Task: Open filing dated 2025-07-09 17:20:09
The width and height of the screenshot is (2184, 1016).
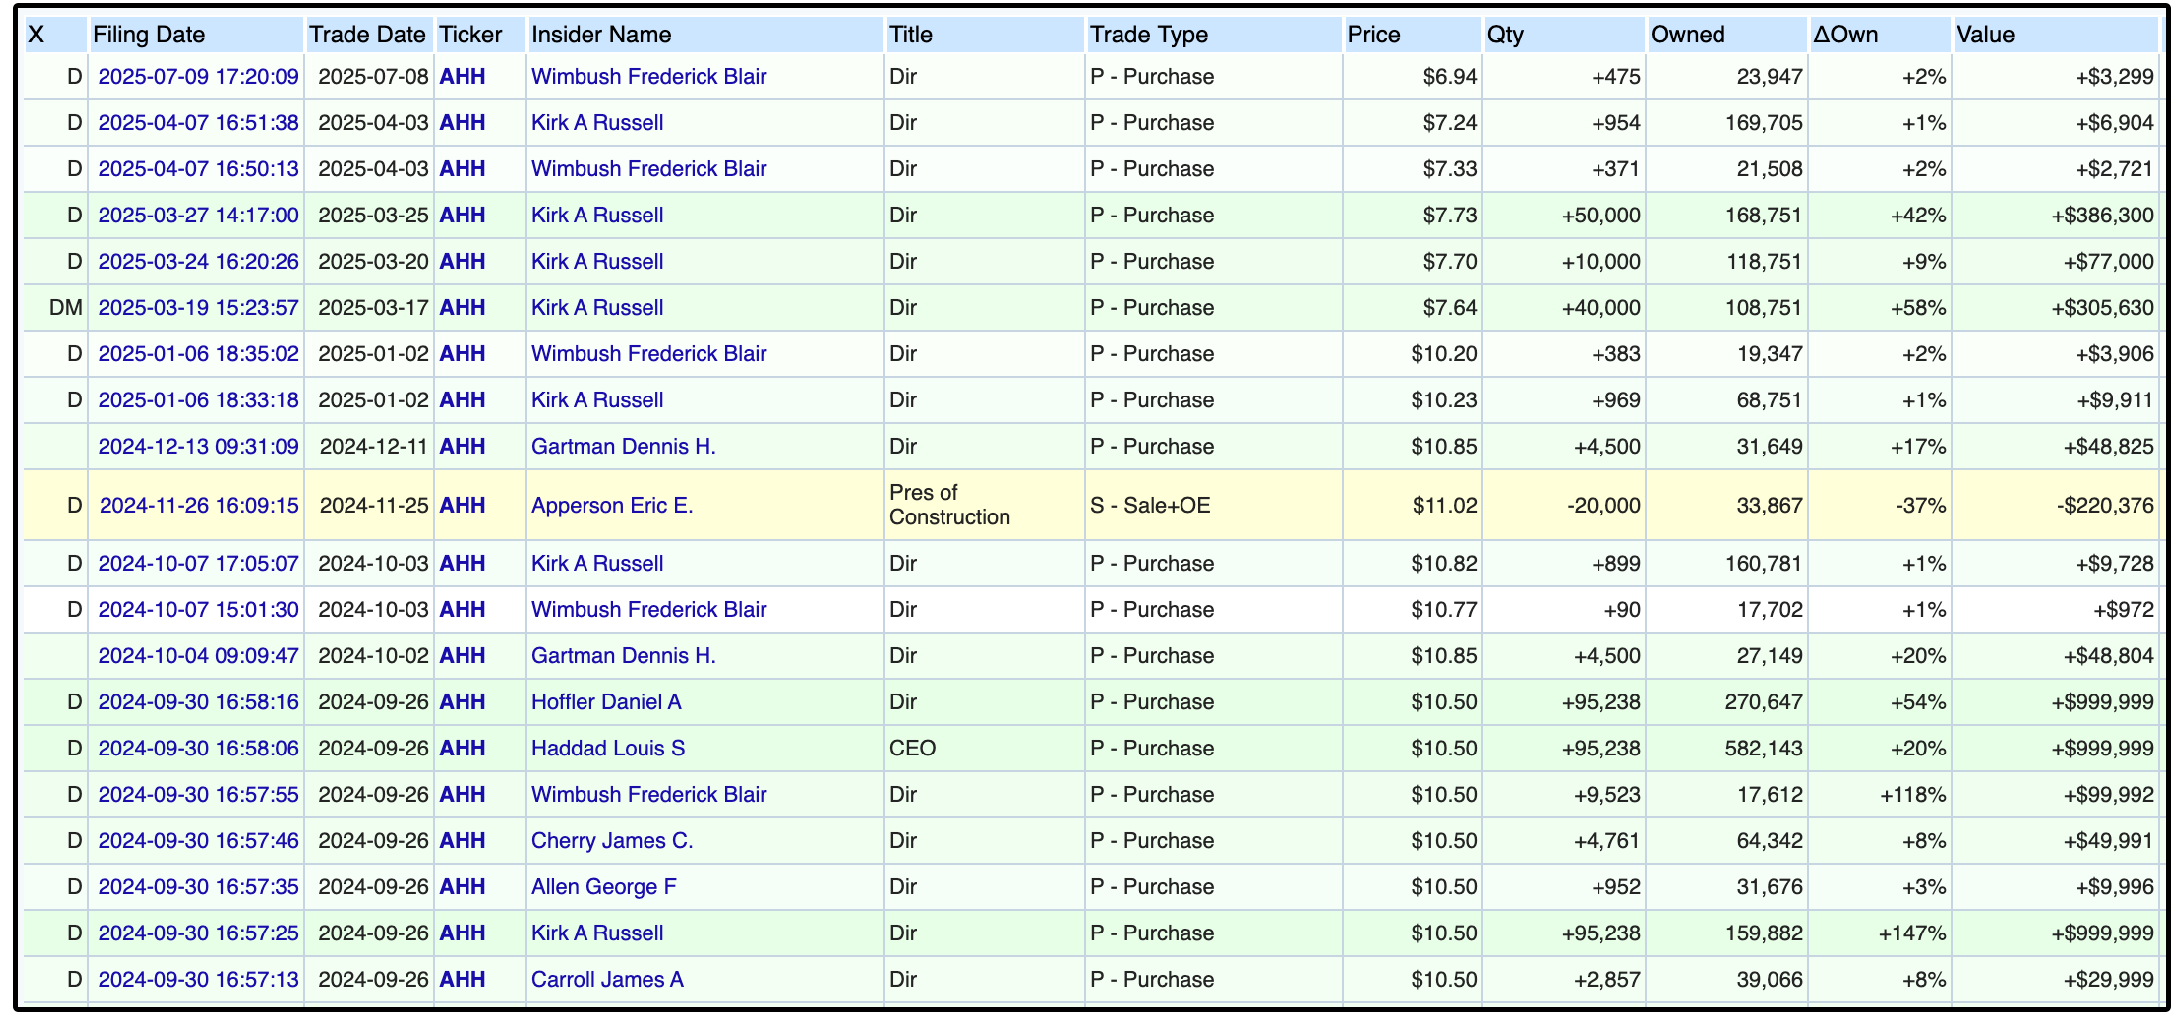Action: pyautogui.click(x=198, y=77)
